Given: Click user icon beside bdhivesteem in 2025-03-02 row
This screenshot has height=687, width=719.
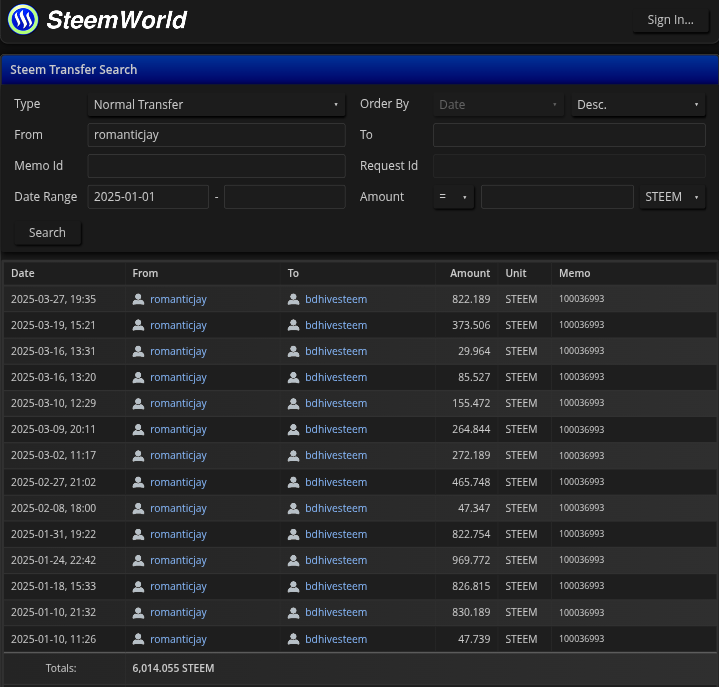Looking at the screenshot, I should [x=293, y=455].
